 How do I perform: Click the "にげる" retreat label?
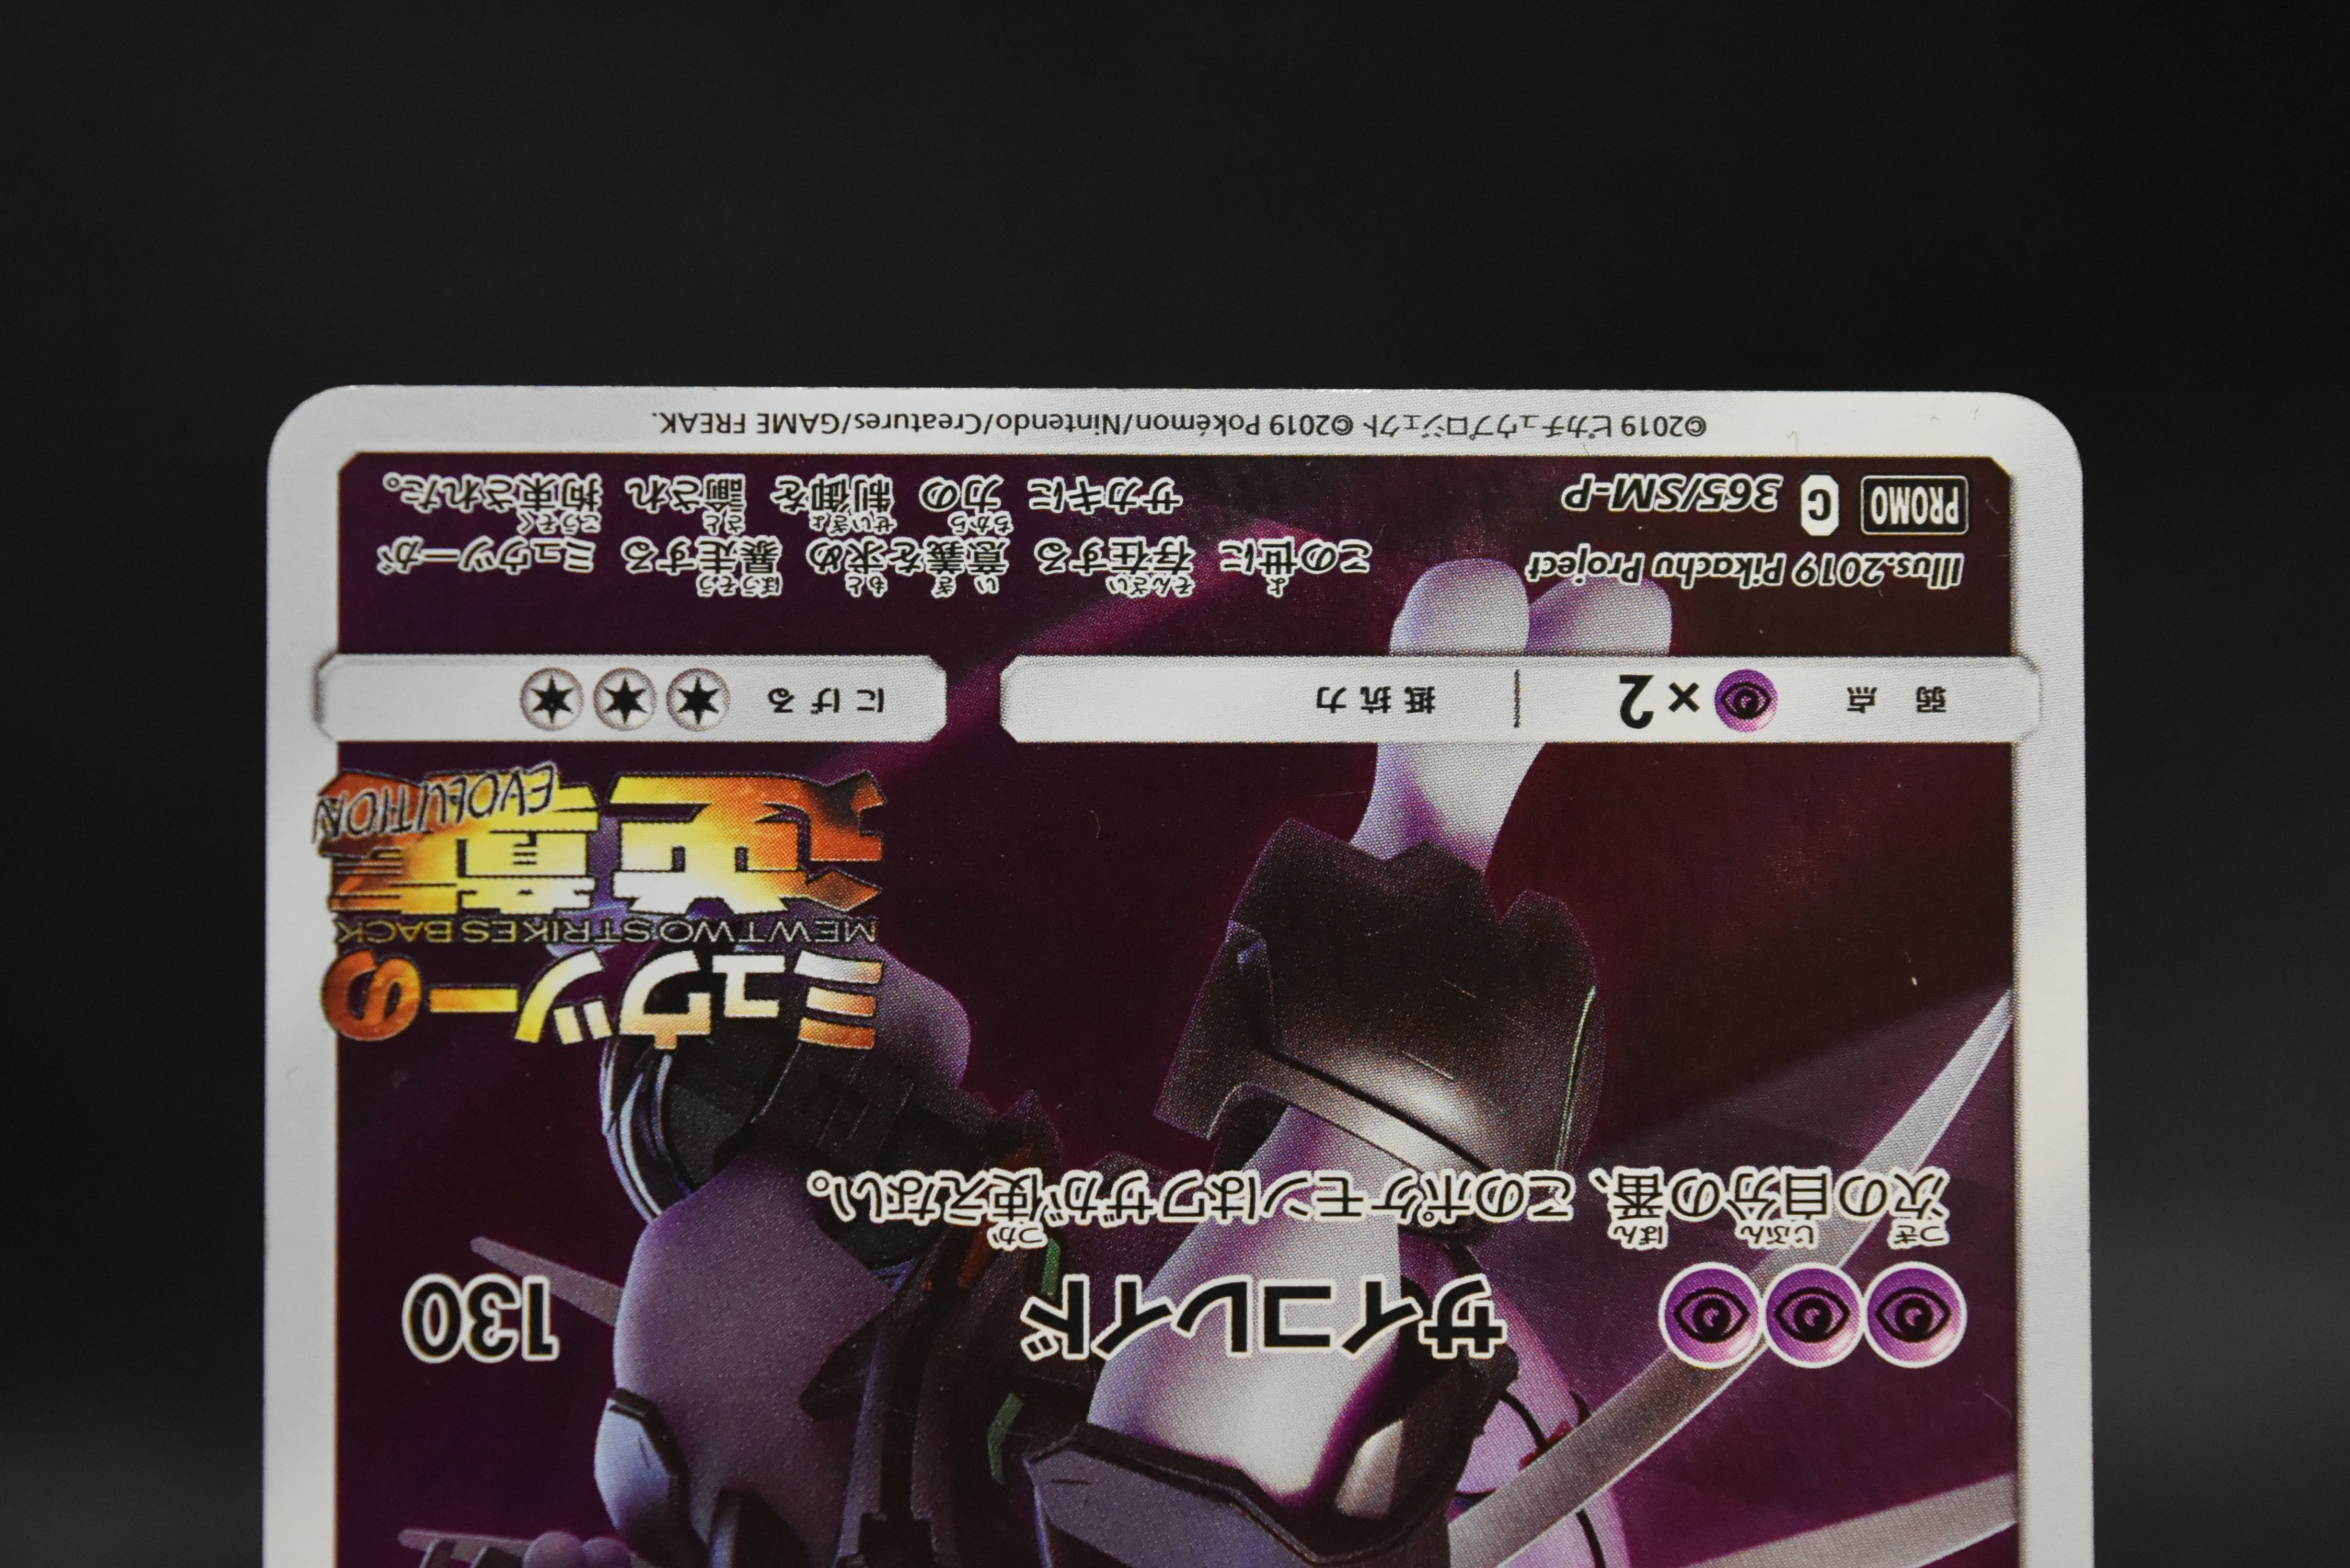825,700
